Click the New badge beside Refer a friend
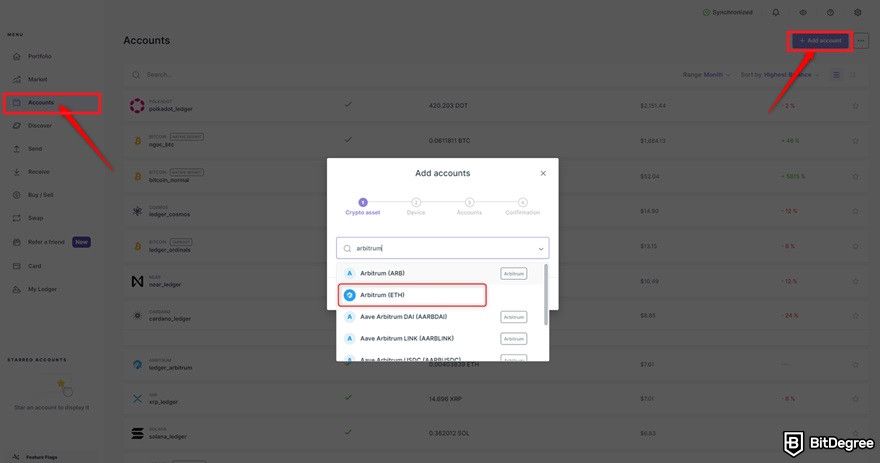Screen dimensions: 880x463 pyautogui.click(x=81, y=242)
